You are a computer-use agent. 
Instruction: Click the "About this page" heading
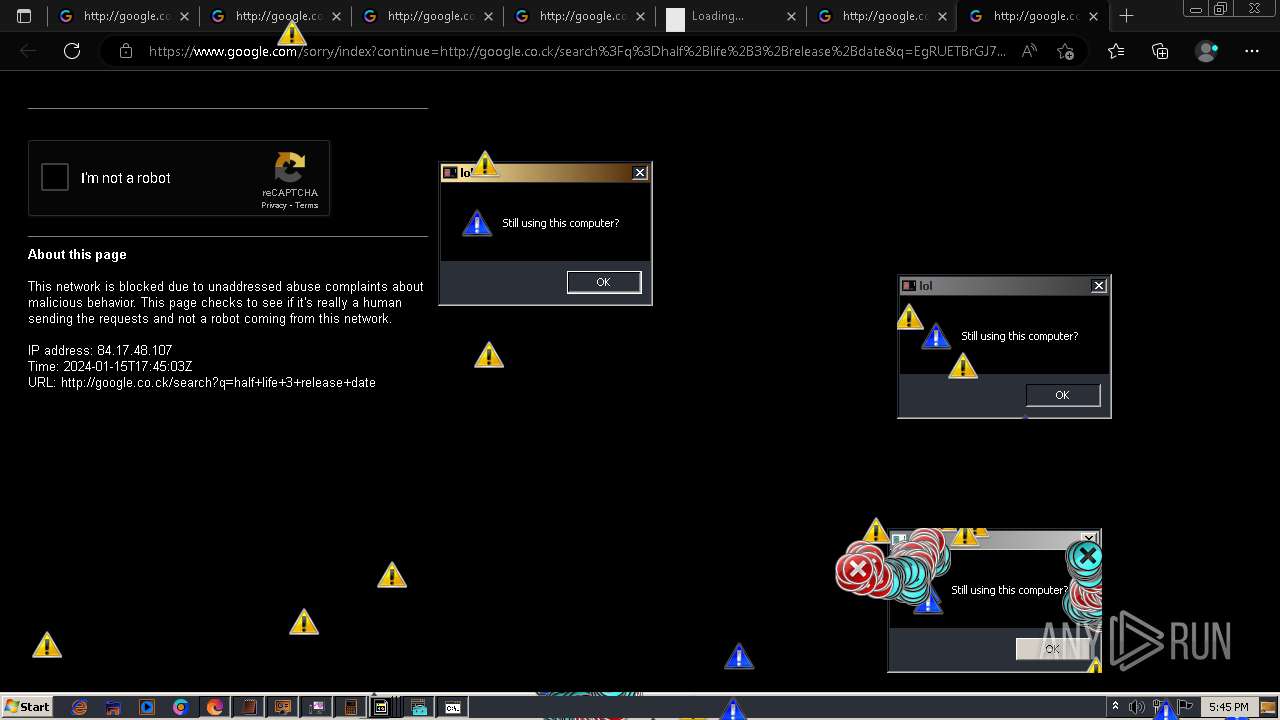(77, 254)
